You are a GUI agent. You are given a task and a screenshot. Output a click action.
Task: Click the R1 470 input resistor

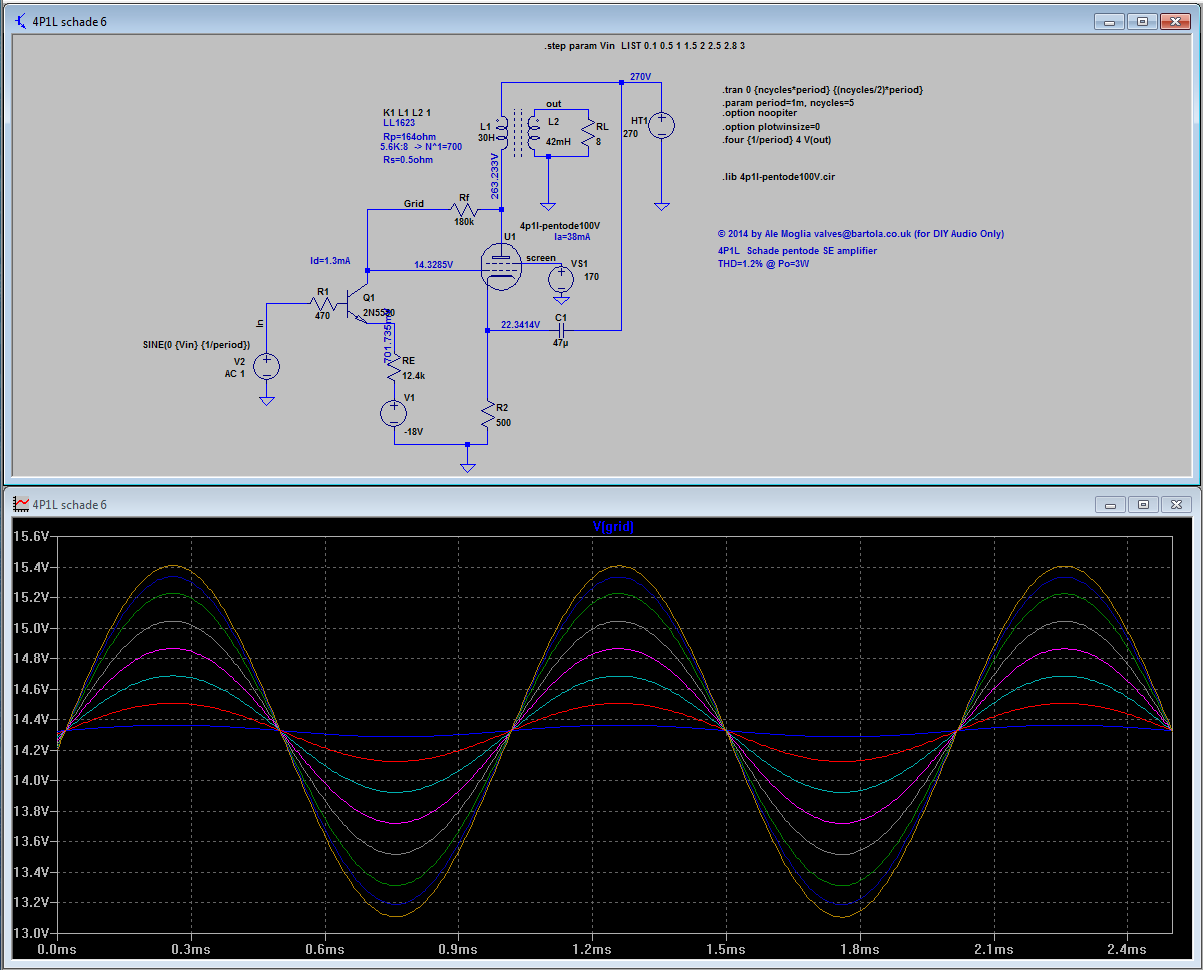pos(322,302)
